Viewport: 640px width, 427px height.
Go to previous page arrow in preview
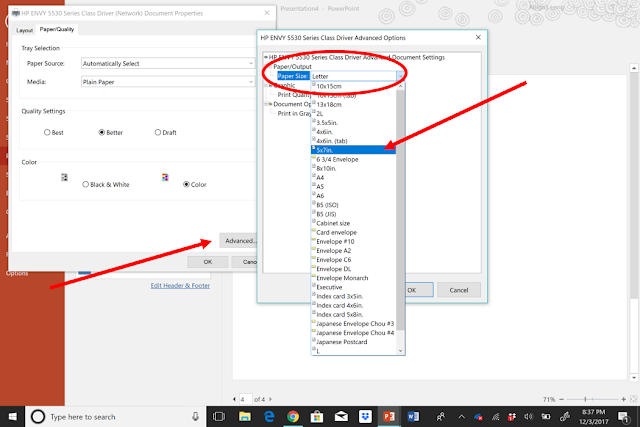click(234, 399)
